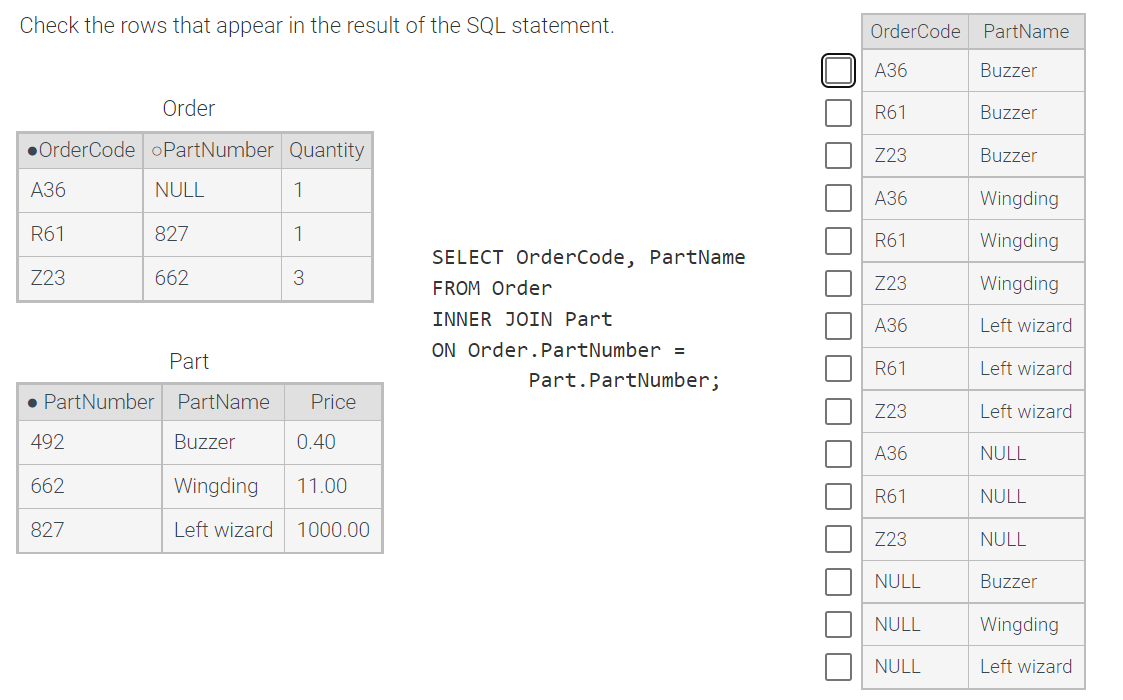Check the box for row NULL Buzzer

point(838,581)
